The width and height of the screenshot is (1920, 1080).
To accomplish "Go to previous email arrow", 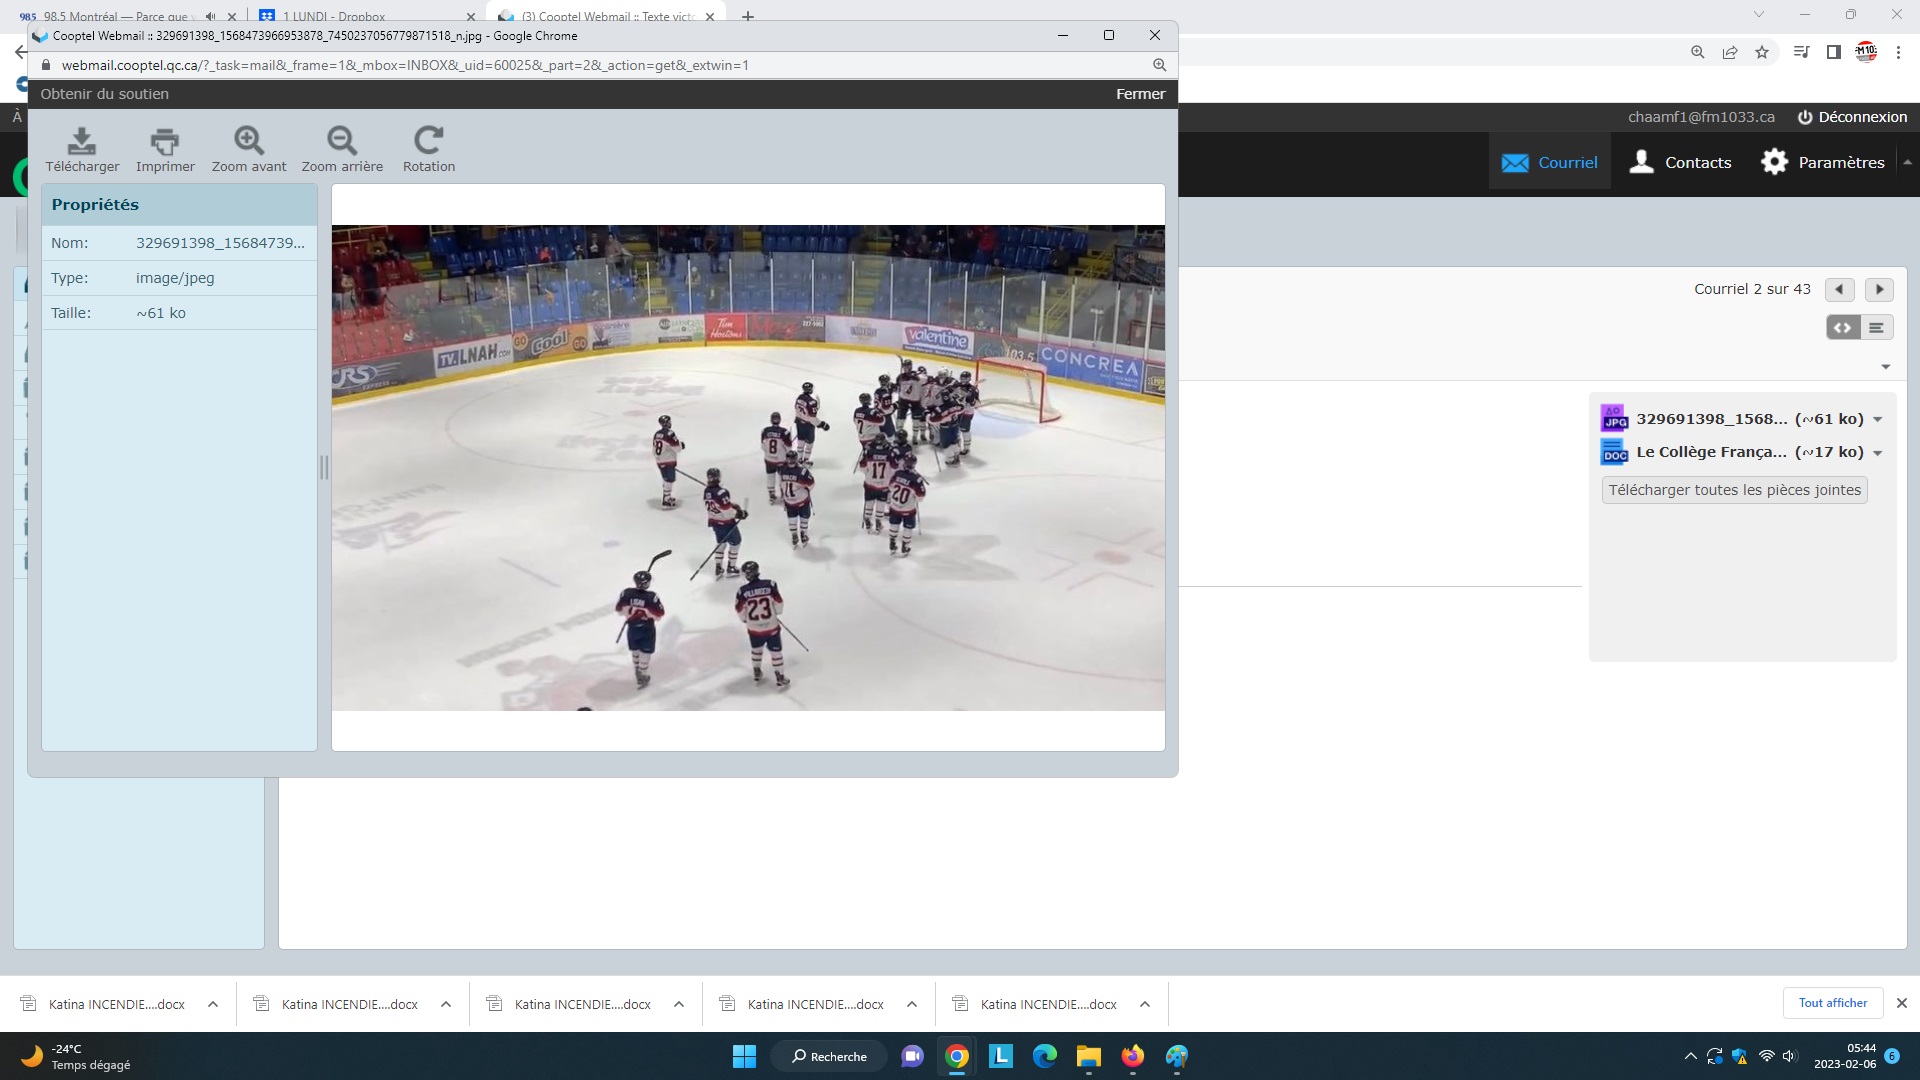I will tap(1839, 290).
